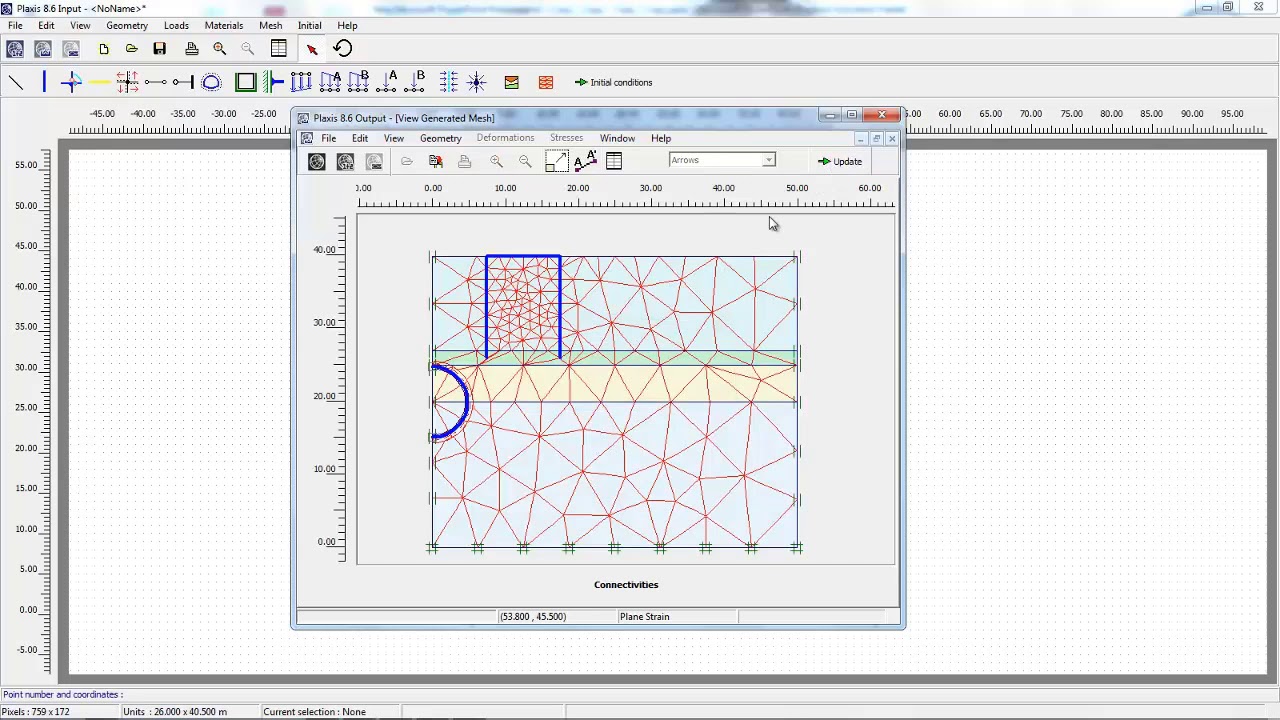Select the Drain tool
The width and height of the screenshot is (1280, 720).
(448, 82)
